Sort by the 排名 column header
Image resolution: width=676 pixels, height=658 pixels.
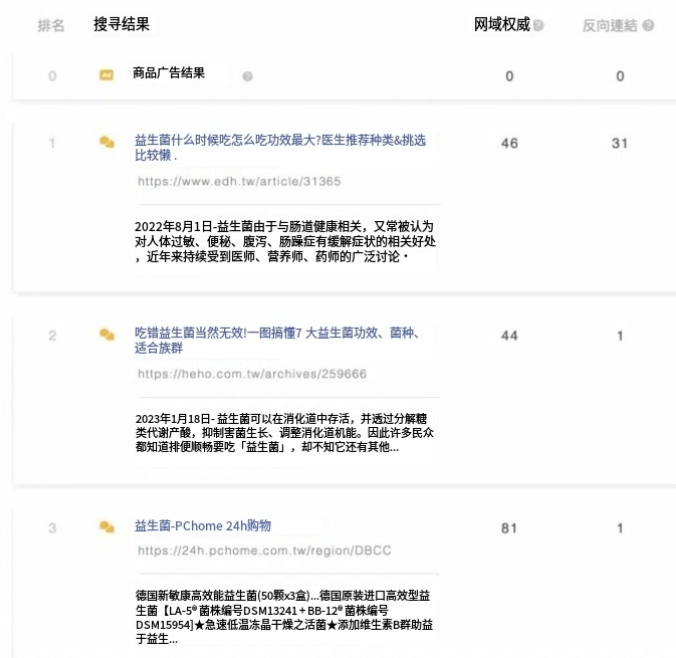pyautogui.click(x=51, y=25)
